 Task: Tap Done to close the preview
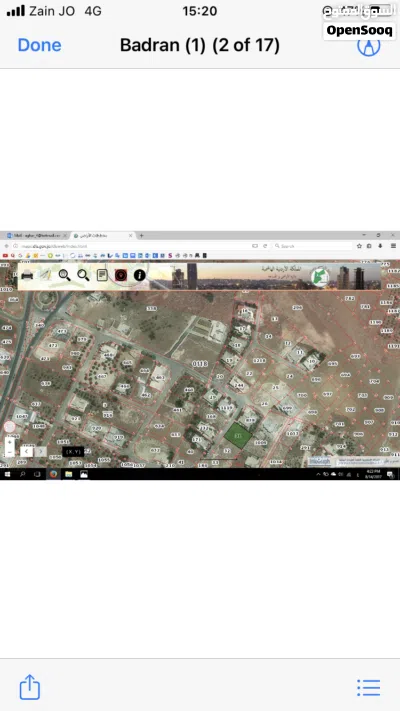39,45
